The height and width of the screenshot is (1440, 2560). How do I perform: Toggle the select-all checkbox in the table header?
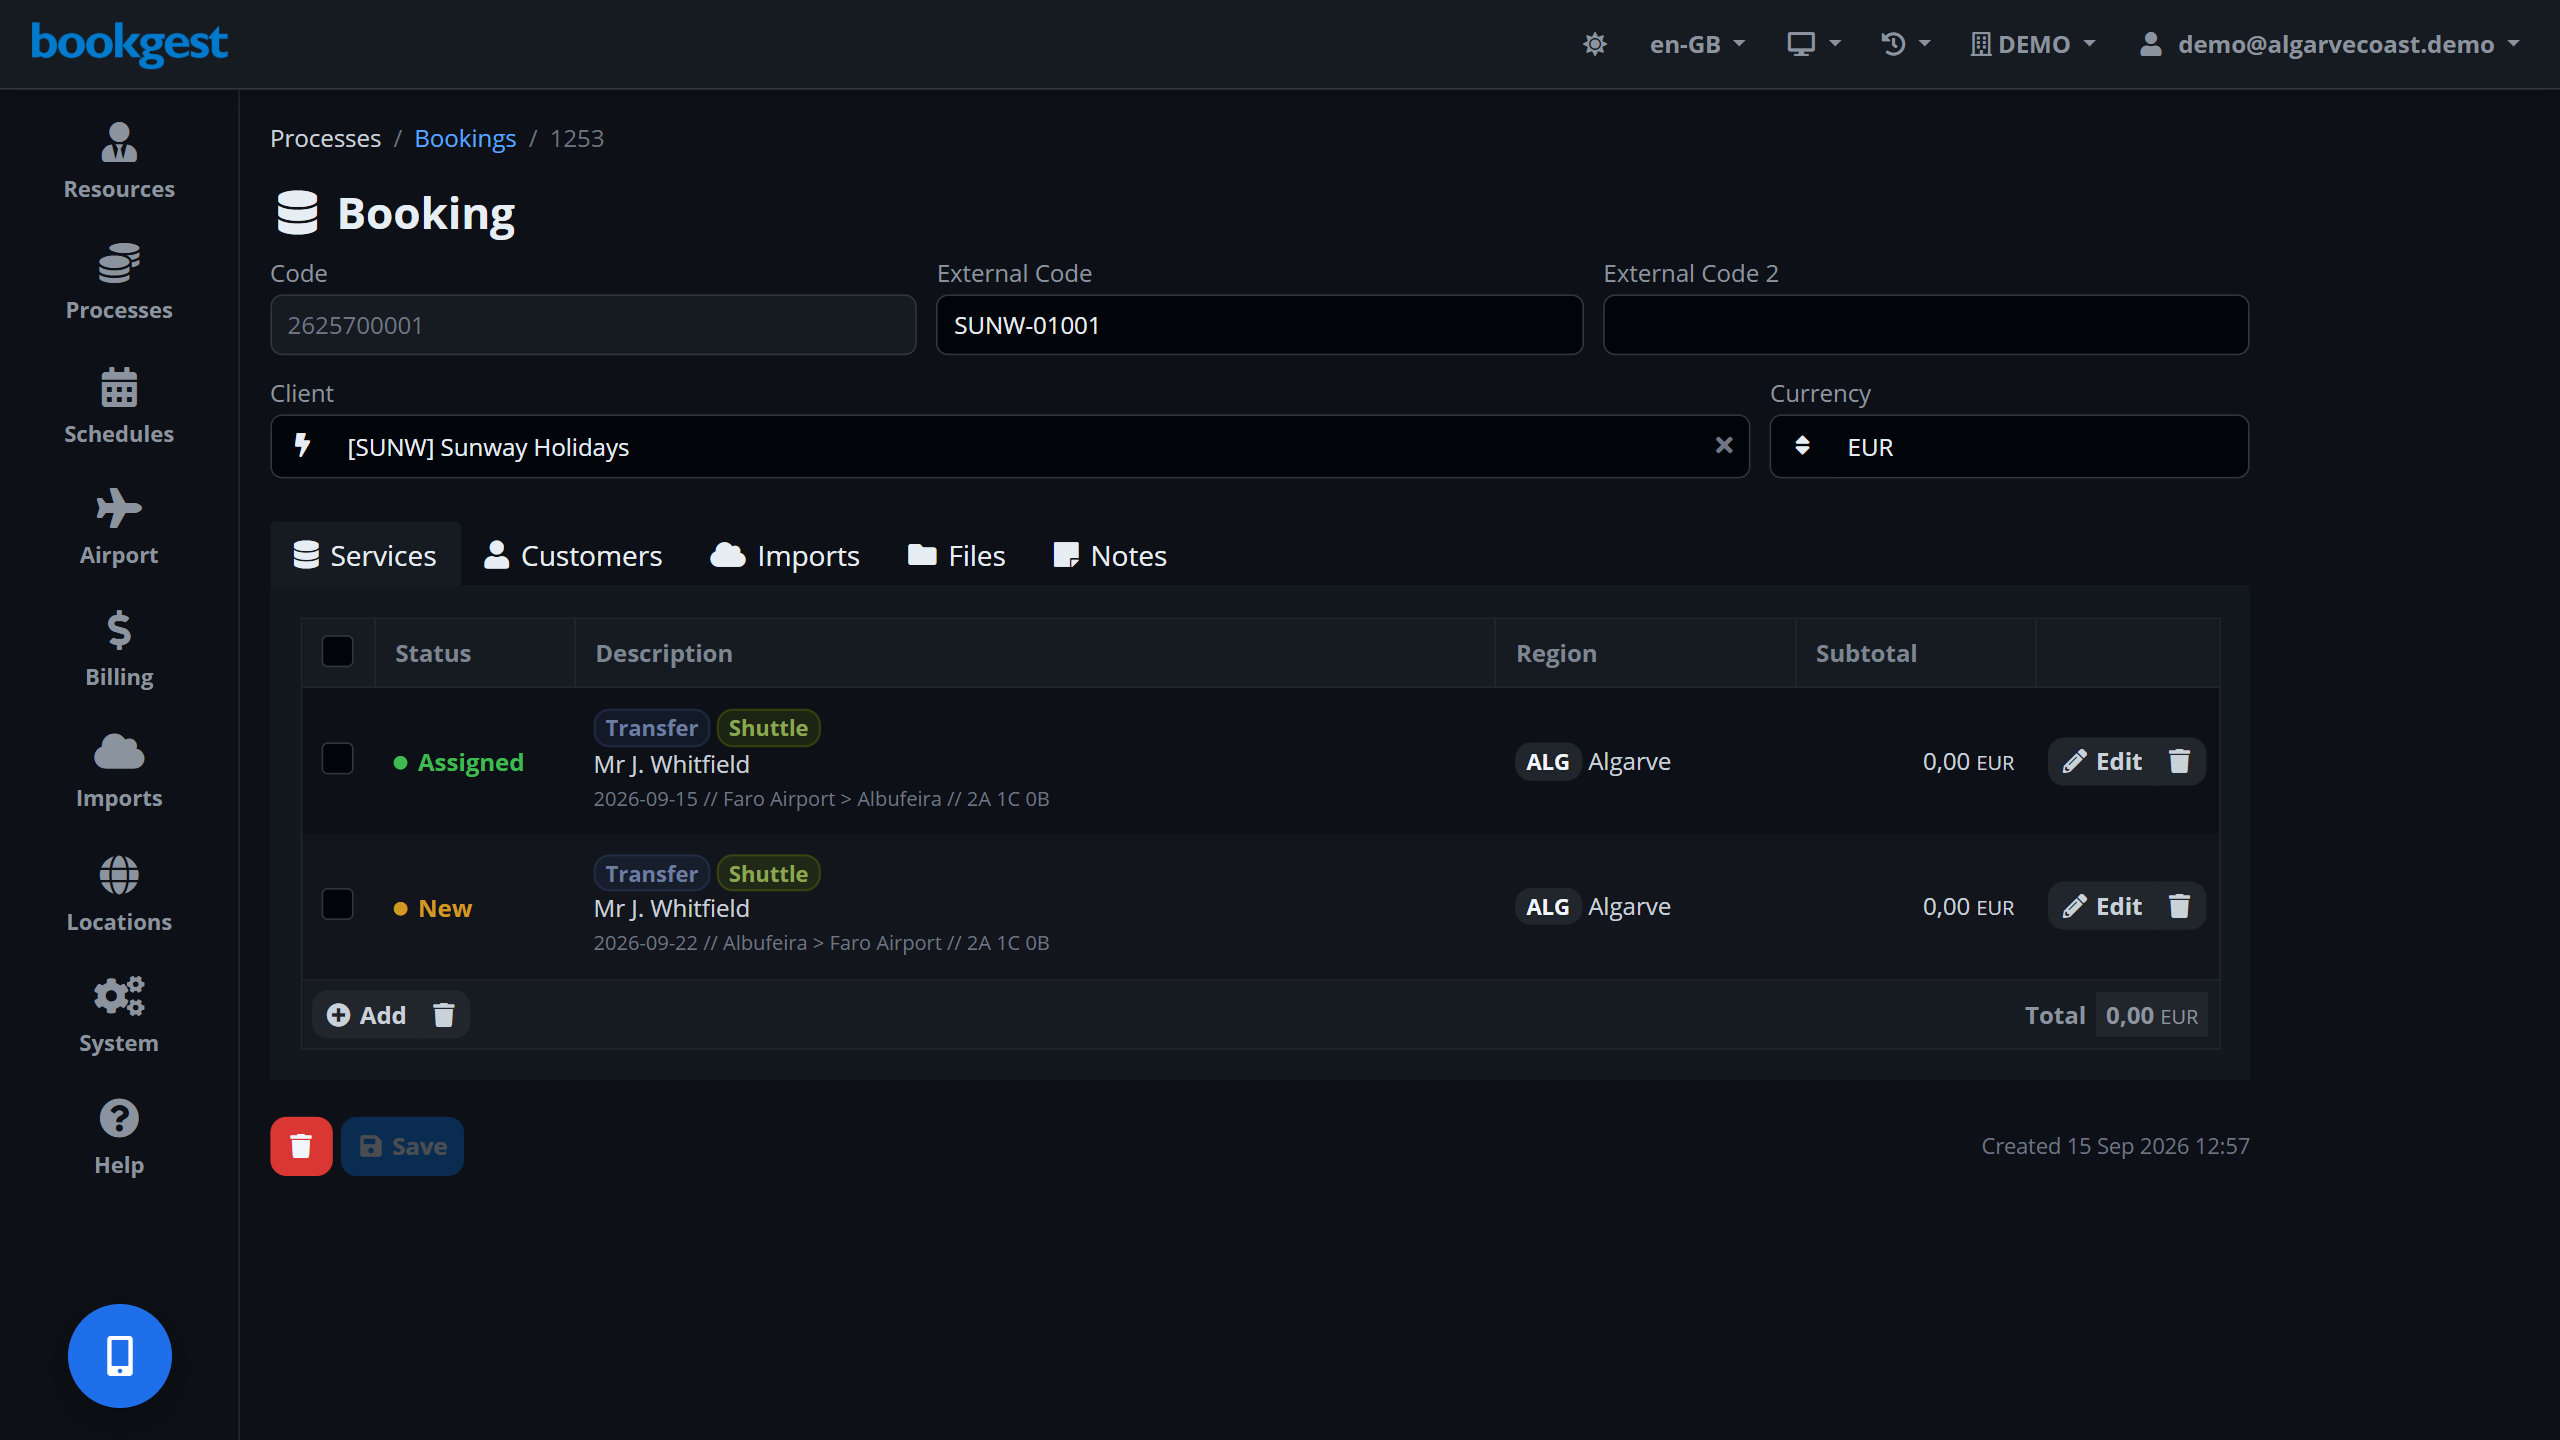[338, 652]
